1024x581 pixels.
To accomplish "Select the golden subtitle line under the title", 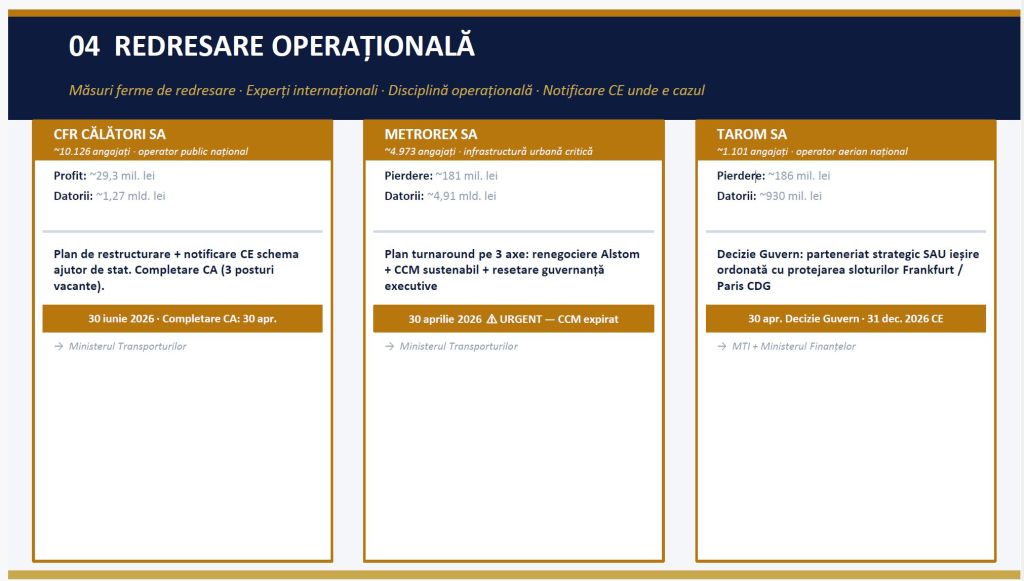I will [x=386, y=90].
